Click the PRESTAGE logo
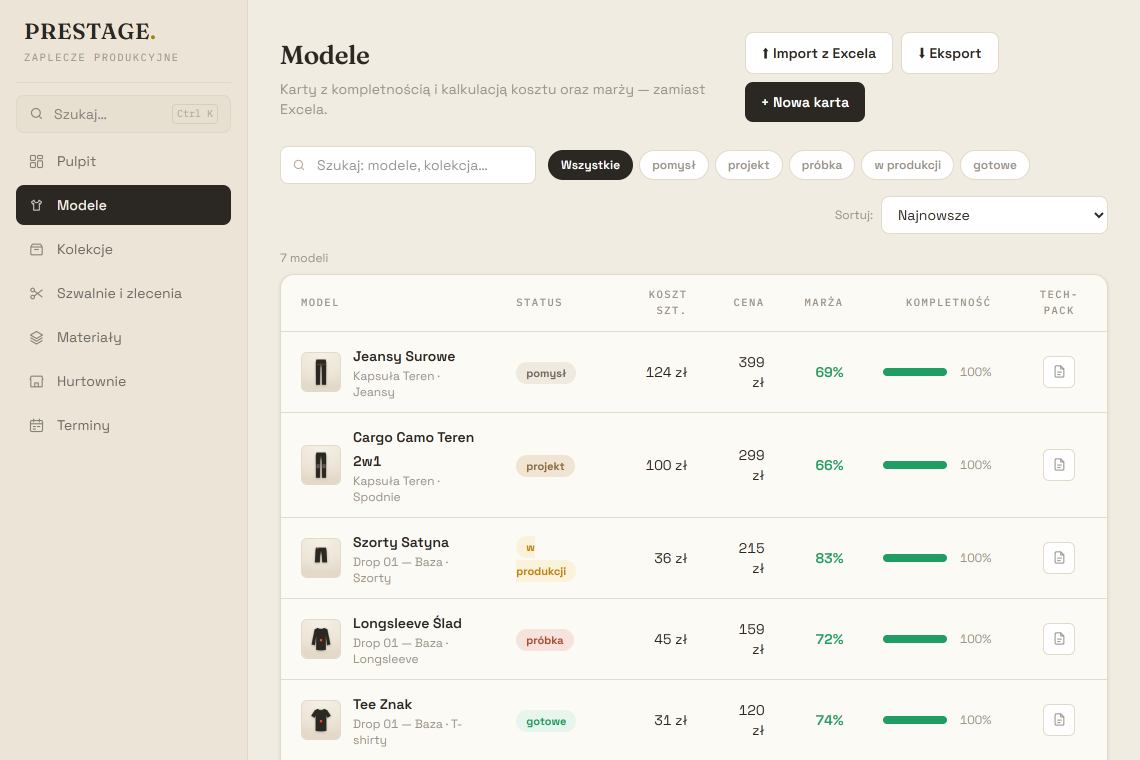The width and height of the screenshot is (1140, 760). point(90,31)
